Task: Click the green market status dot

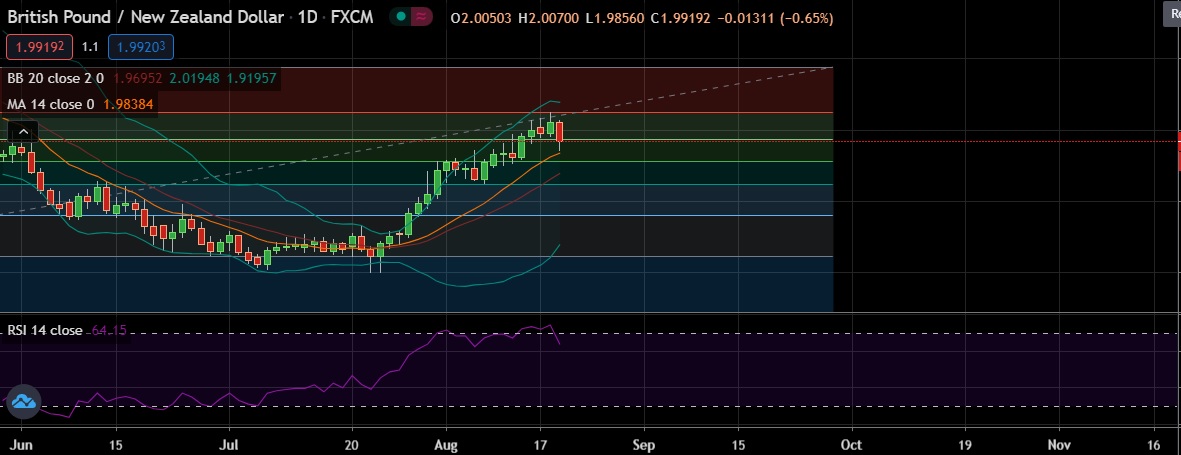Action: pos(401,17)
